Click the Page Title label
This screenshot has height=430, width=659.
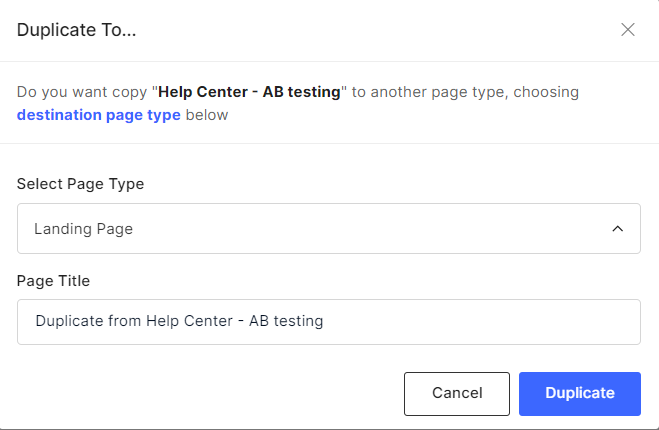[x=54, y=281]
